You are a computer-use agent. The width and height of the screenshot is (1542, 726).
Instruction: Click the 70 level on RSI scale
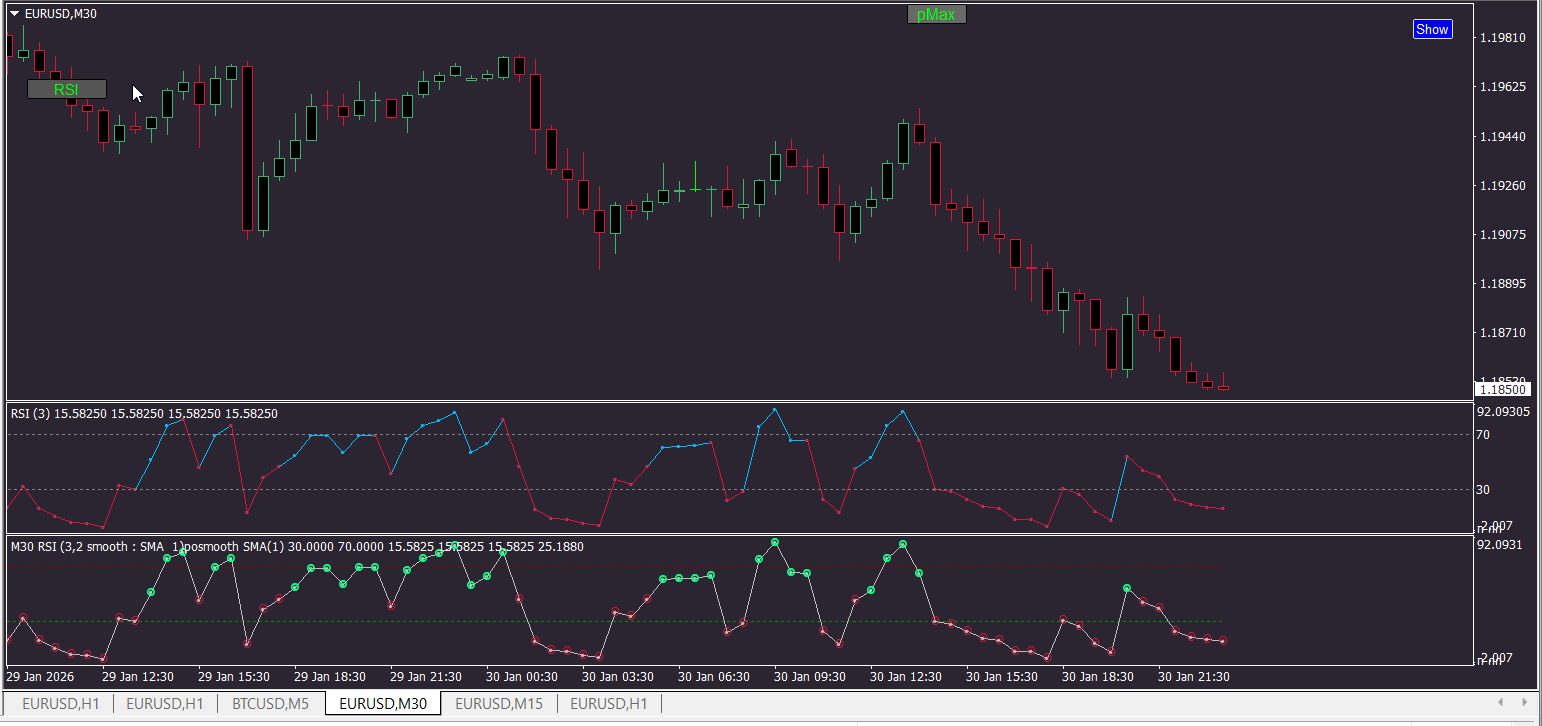[1483, 434]
